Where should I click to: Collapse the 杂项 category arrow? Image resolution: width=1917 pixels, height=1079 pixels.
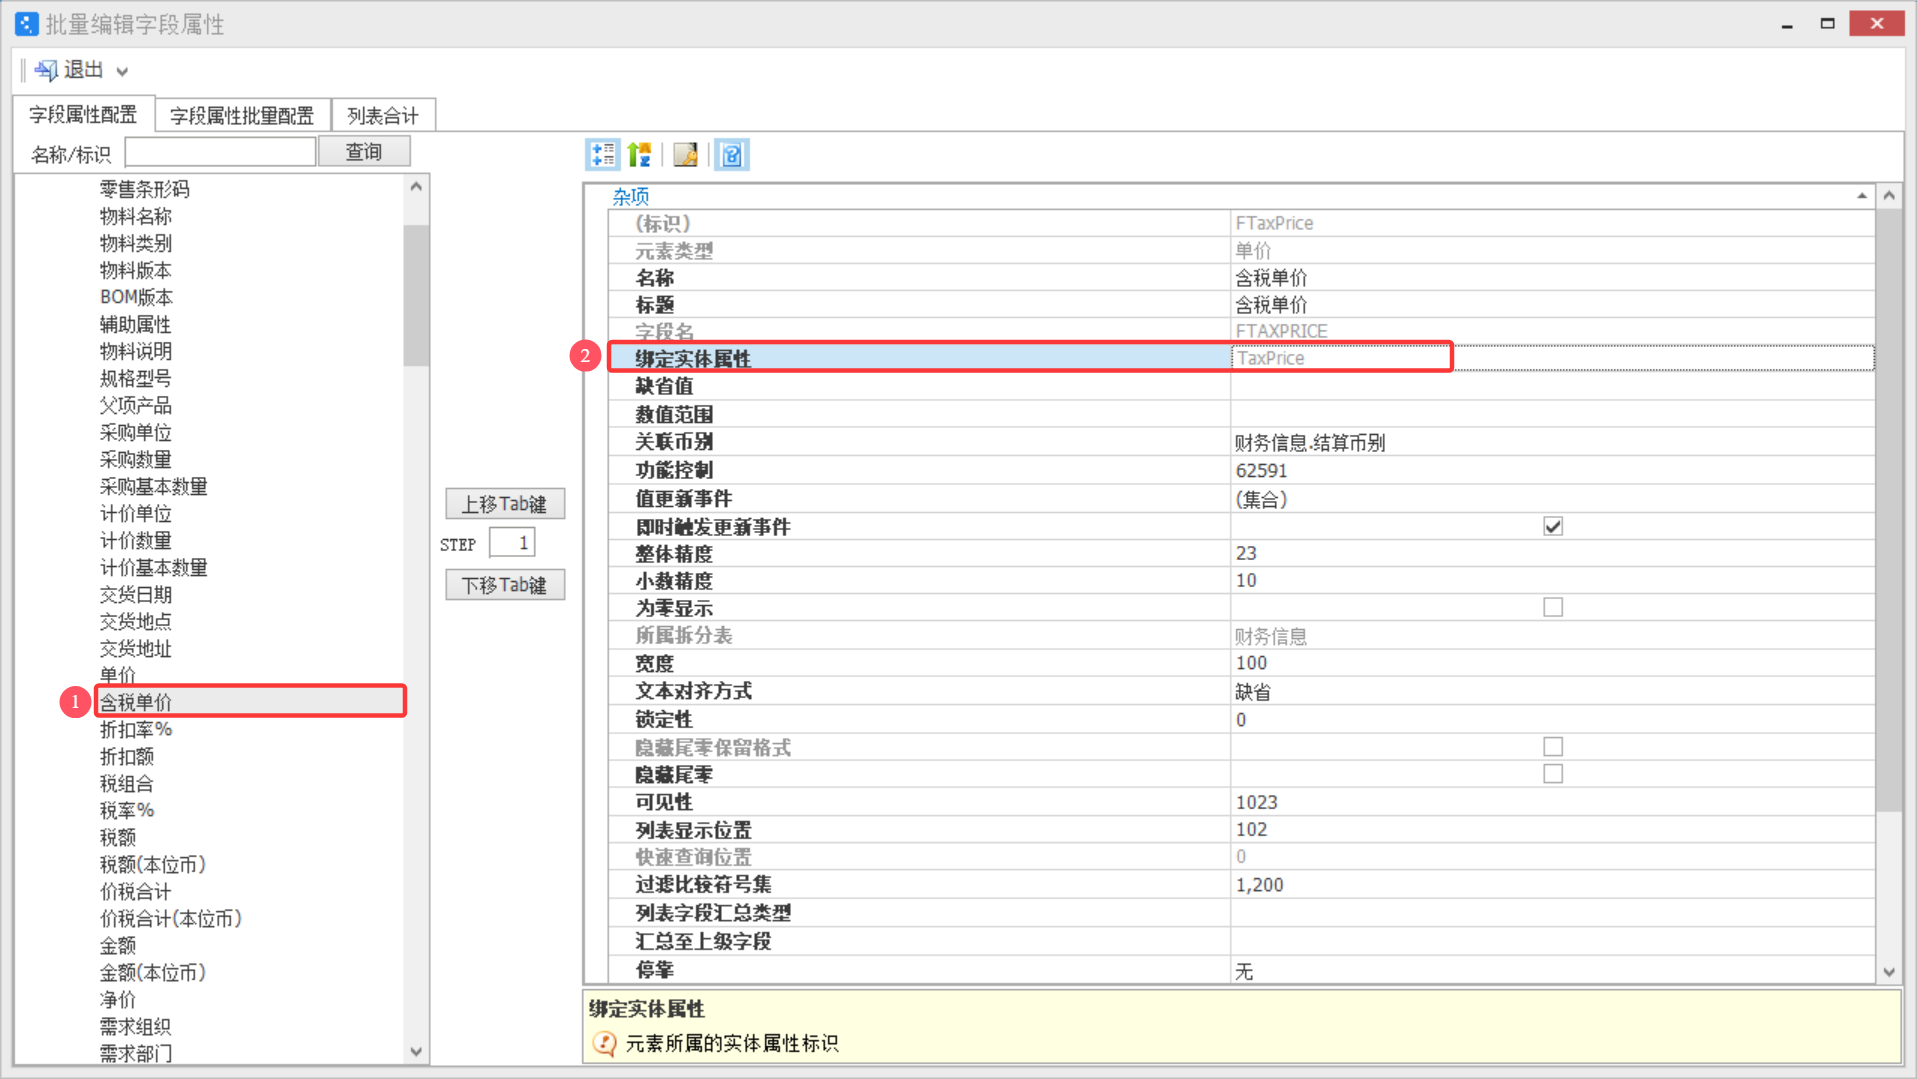coord(1861,196)
